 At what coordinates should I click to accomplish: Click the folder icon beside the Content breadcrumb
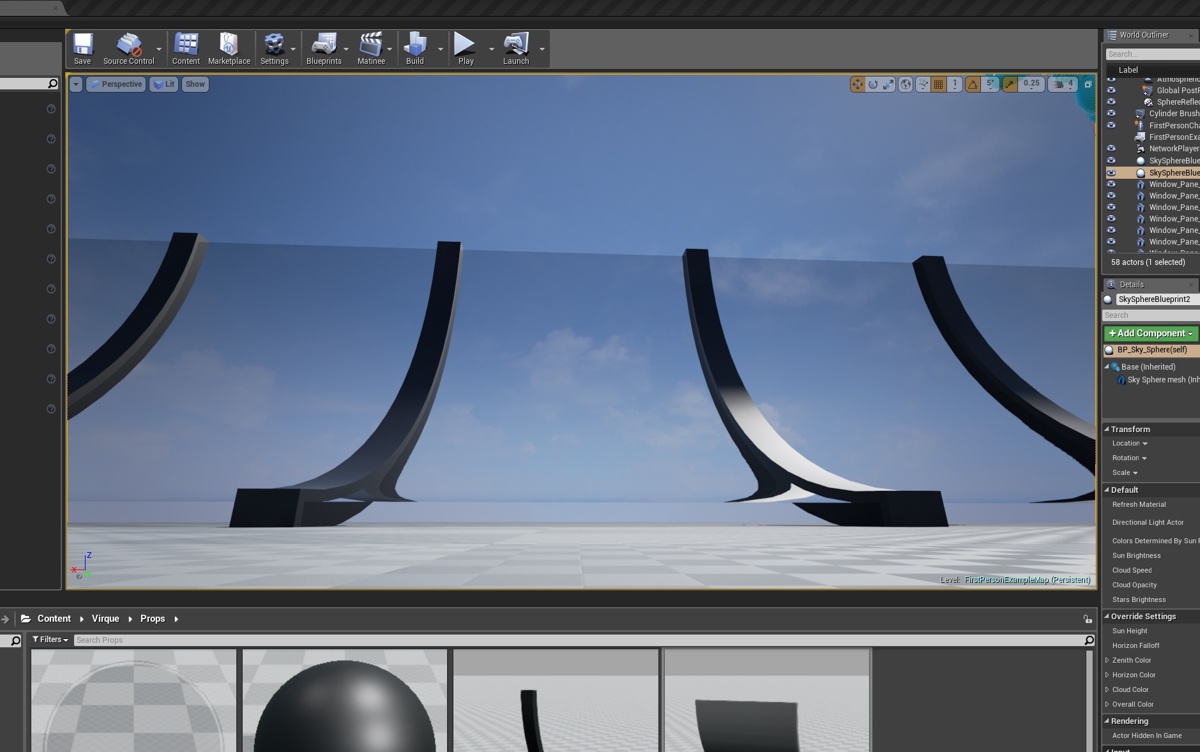27,619
